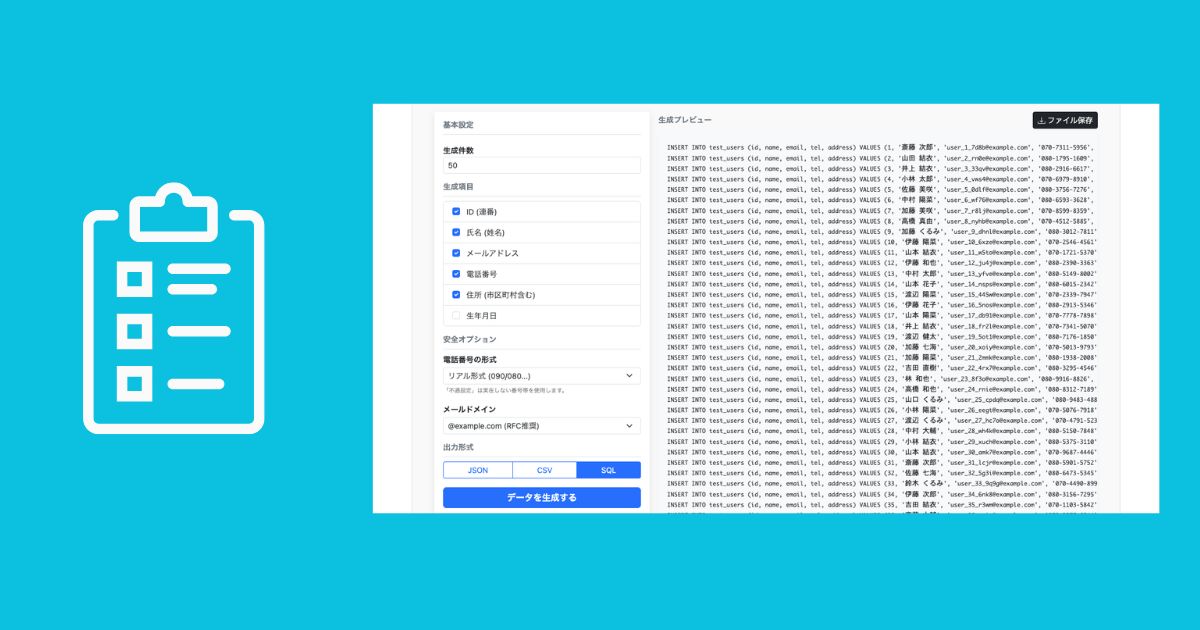Uncheck the ID (連番) checkbox
The width and height of the screenshot is (1200, 630).
(456, 212)
